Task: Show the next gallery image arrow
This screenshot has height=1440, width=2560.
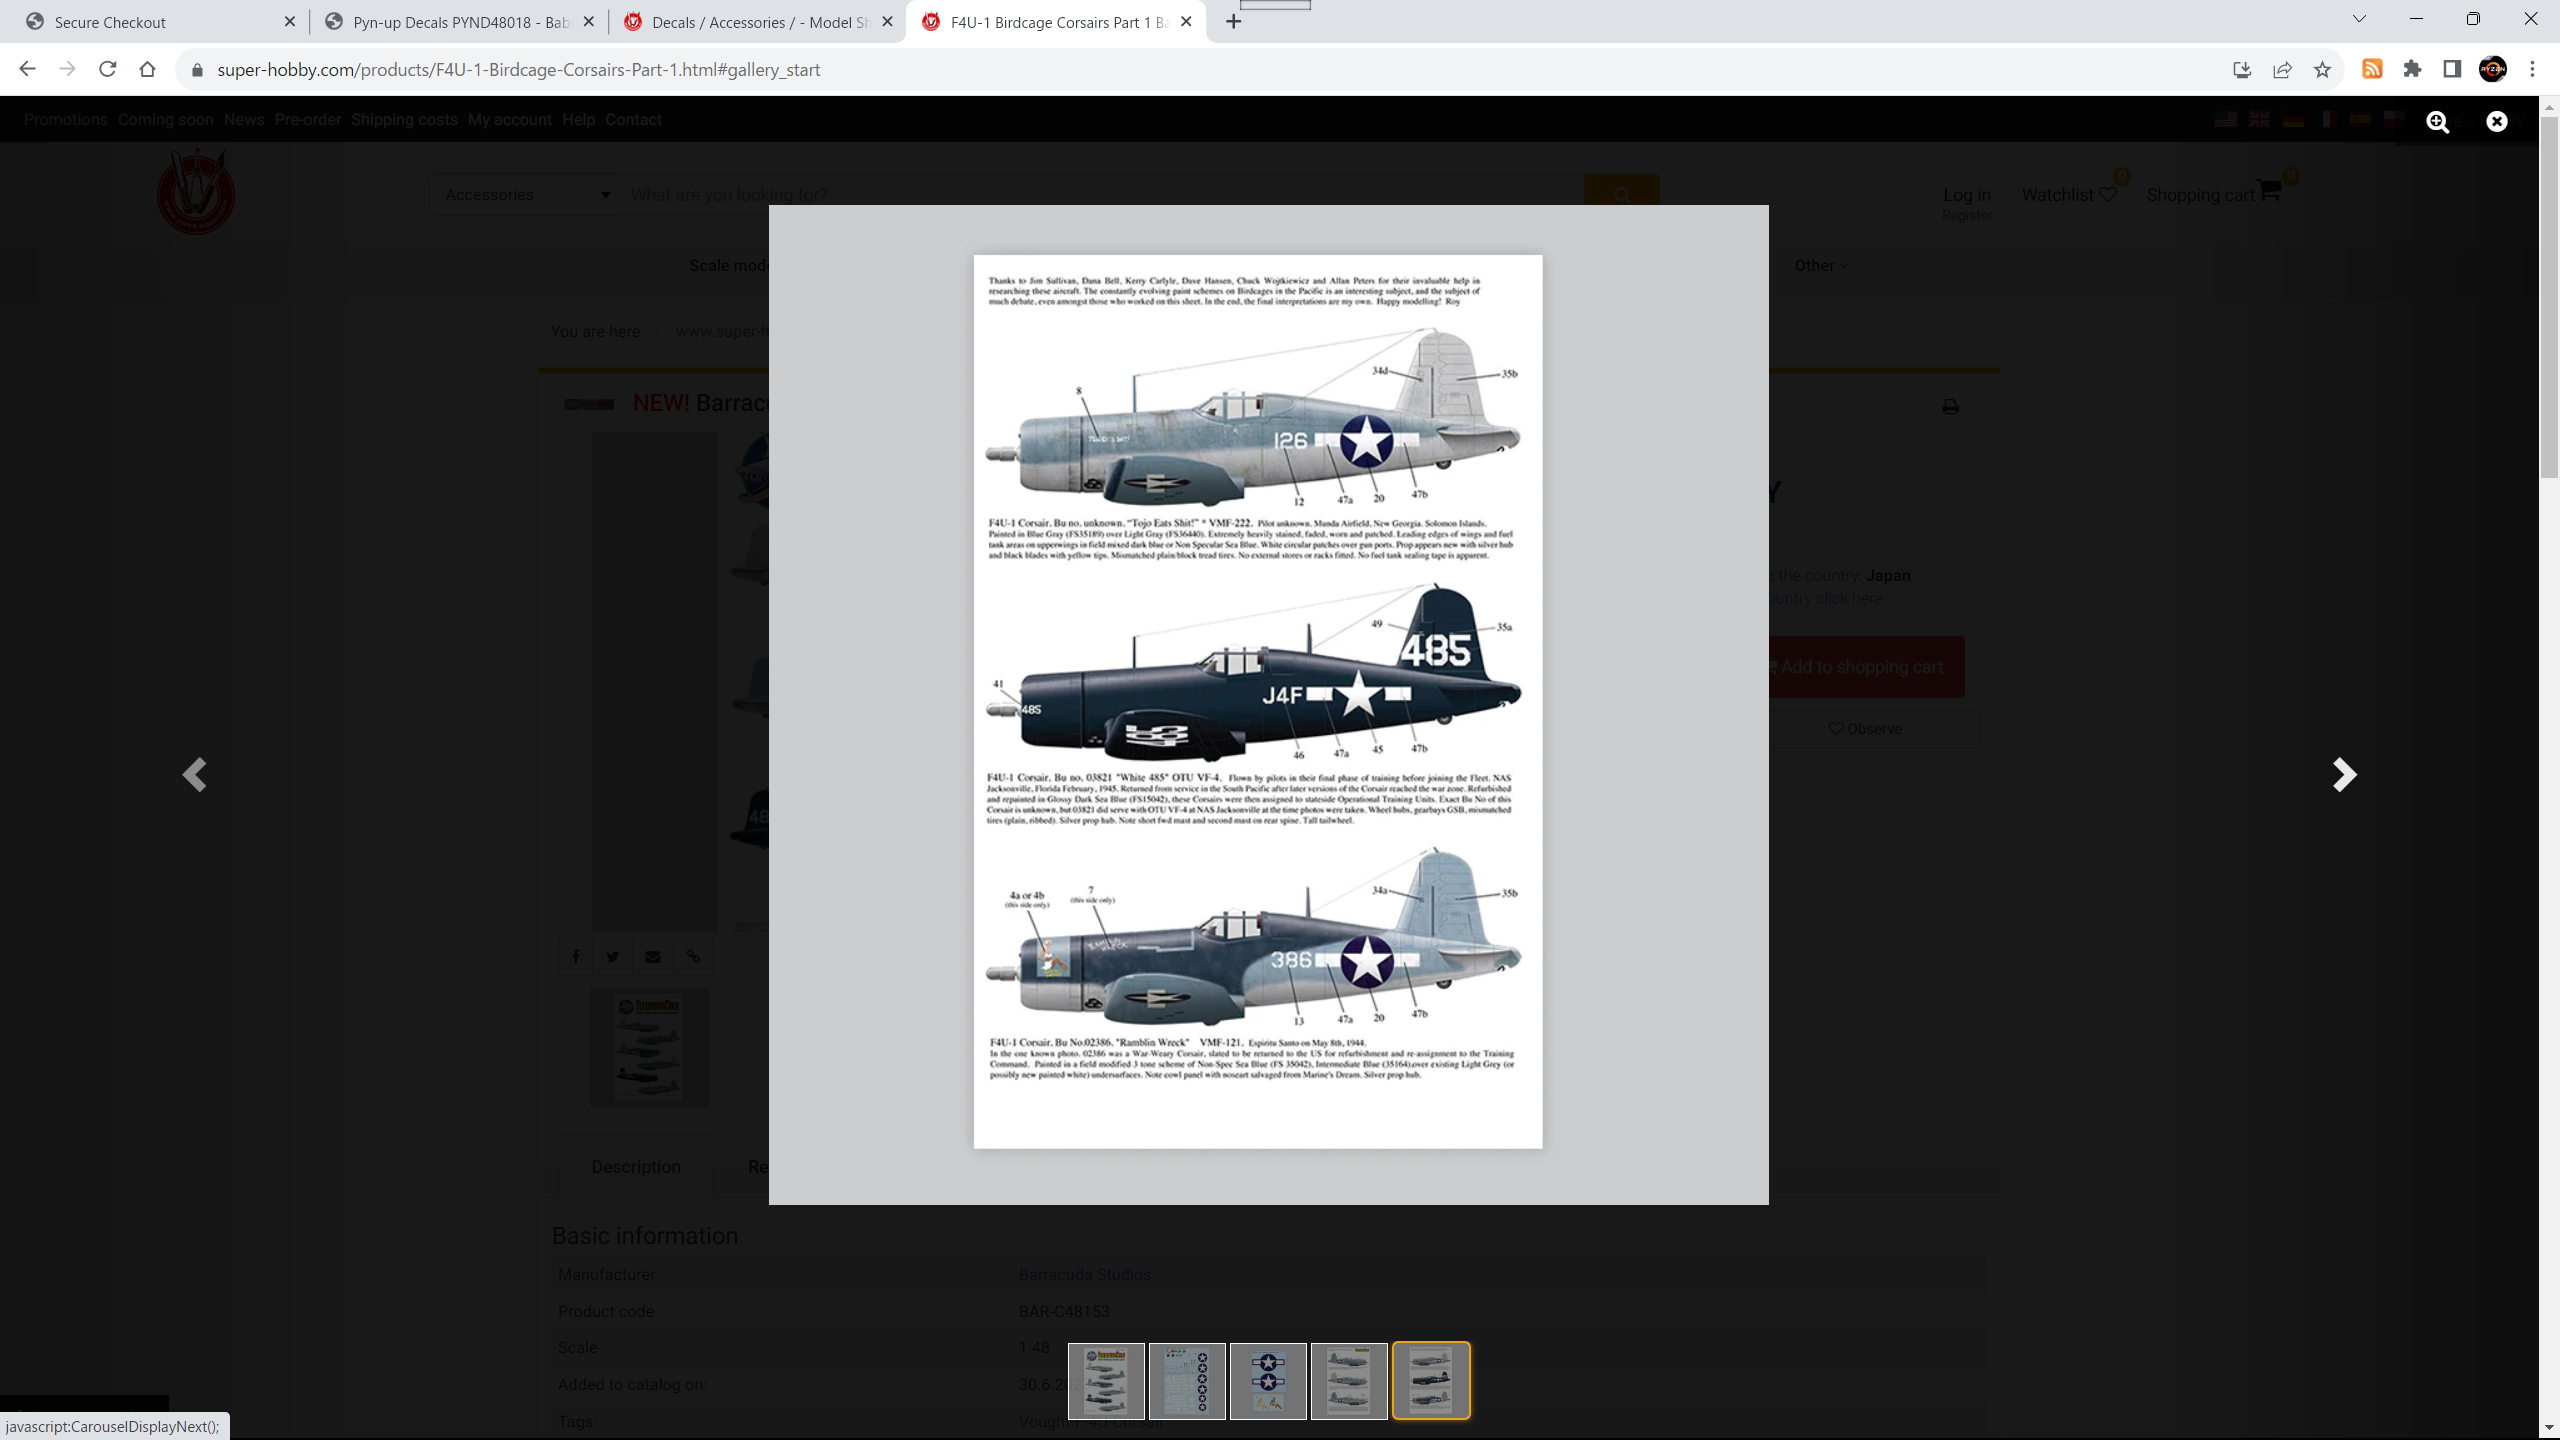Action: [2343, 774]
